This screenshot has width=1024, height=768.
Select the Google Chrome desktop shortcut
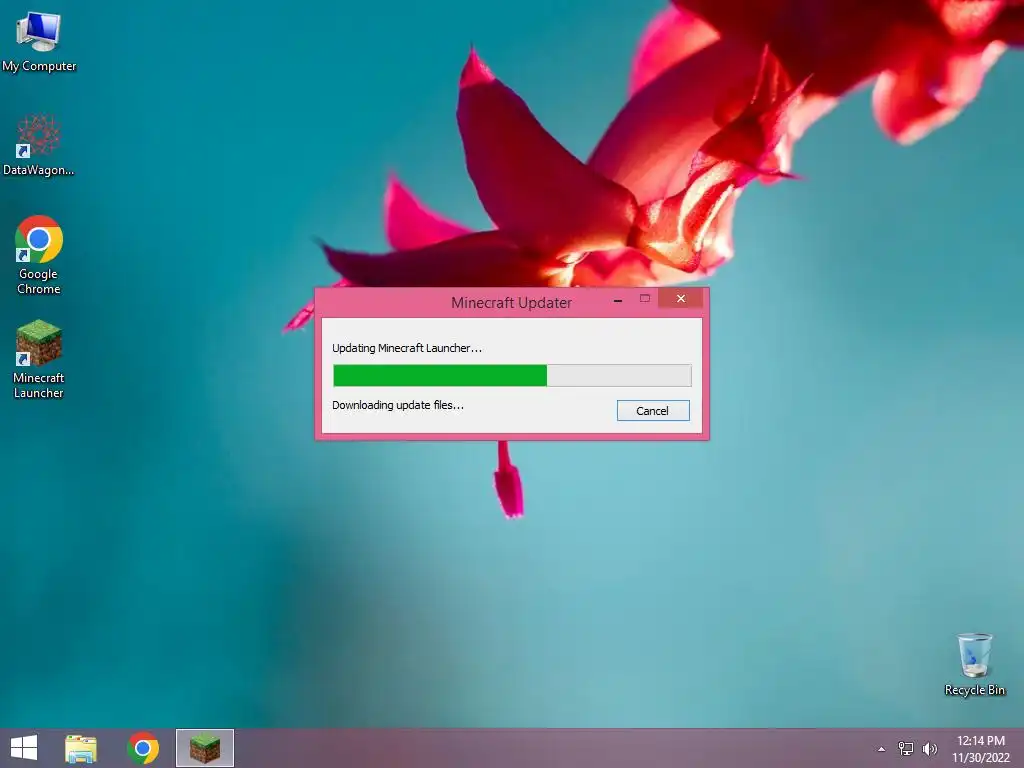[39, 255]
